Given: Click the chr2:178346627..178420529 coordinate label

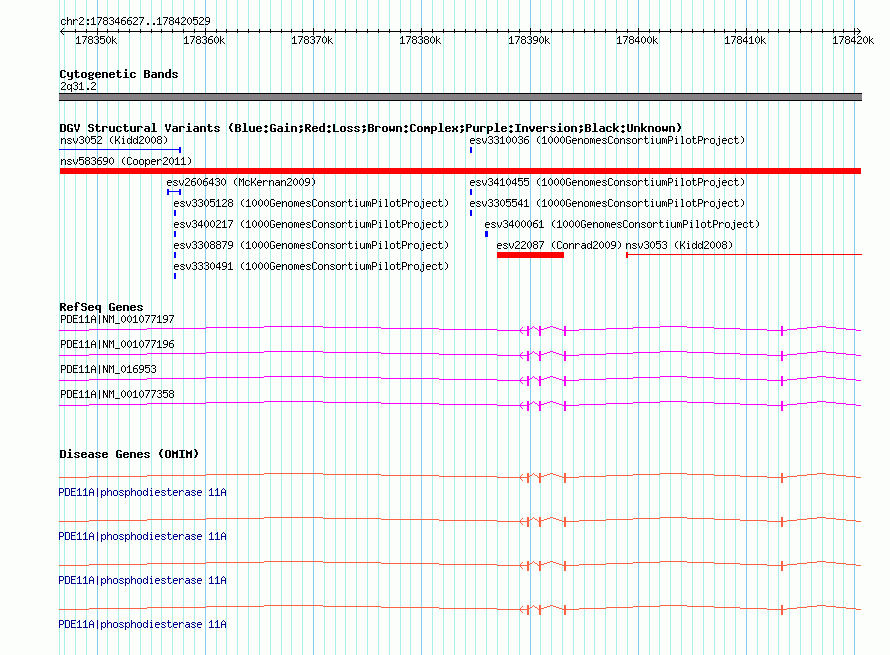Looking at the screenshot, I should coord(135,21).
